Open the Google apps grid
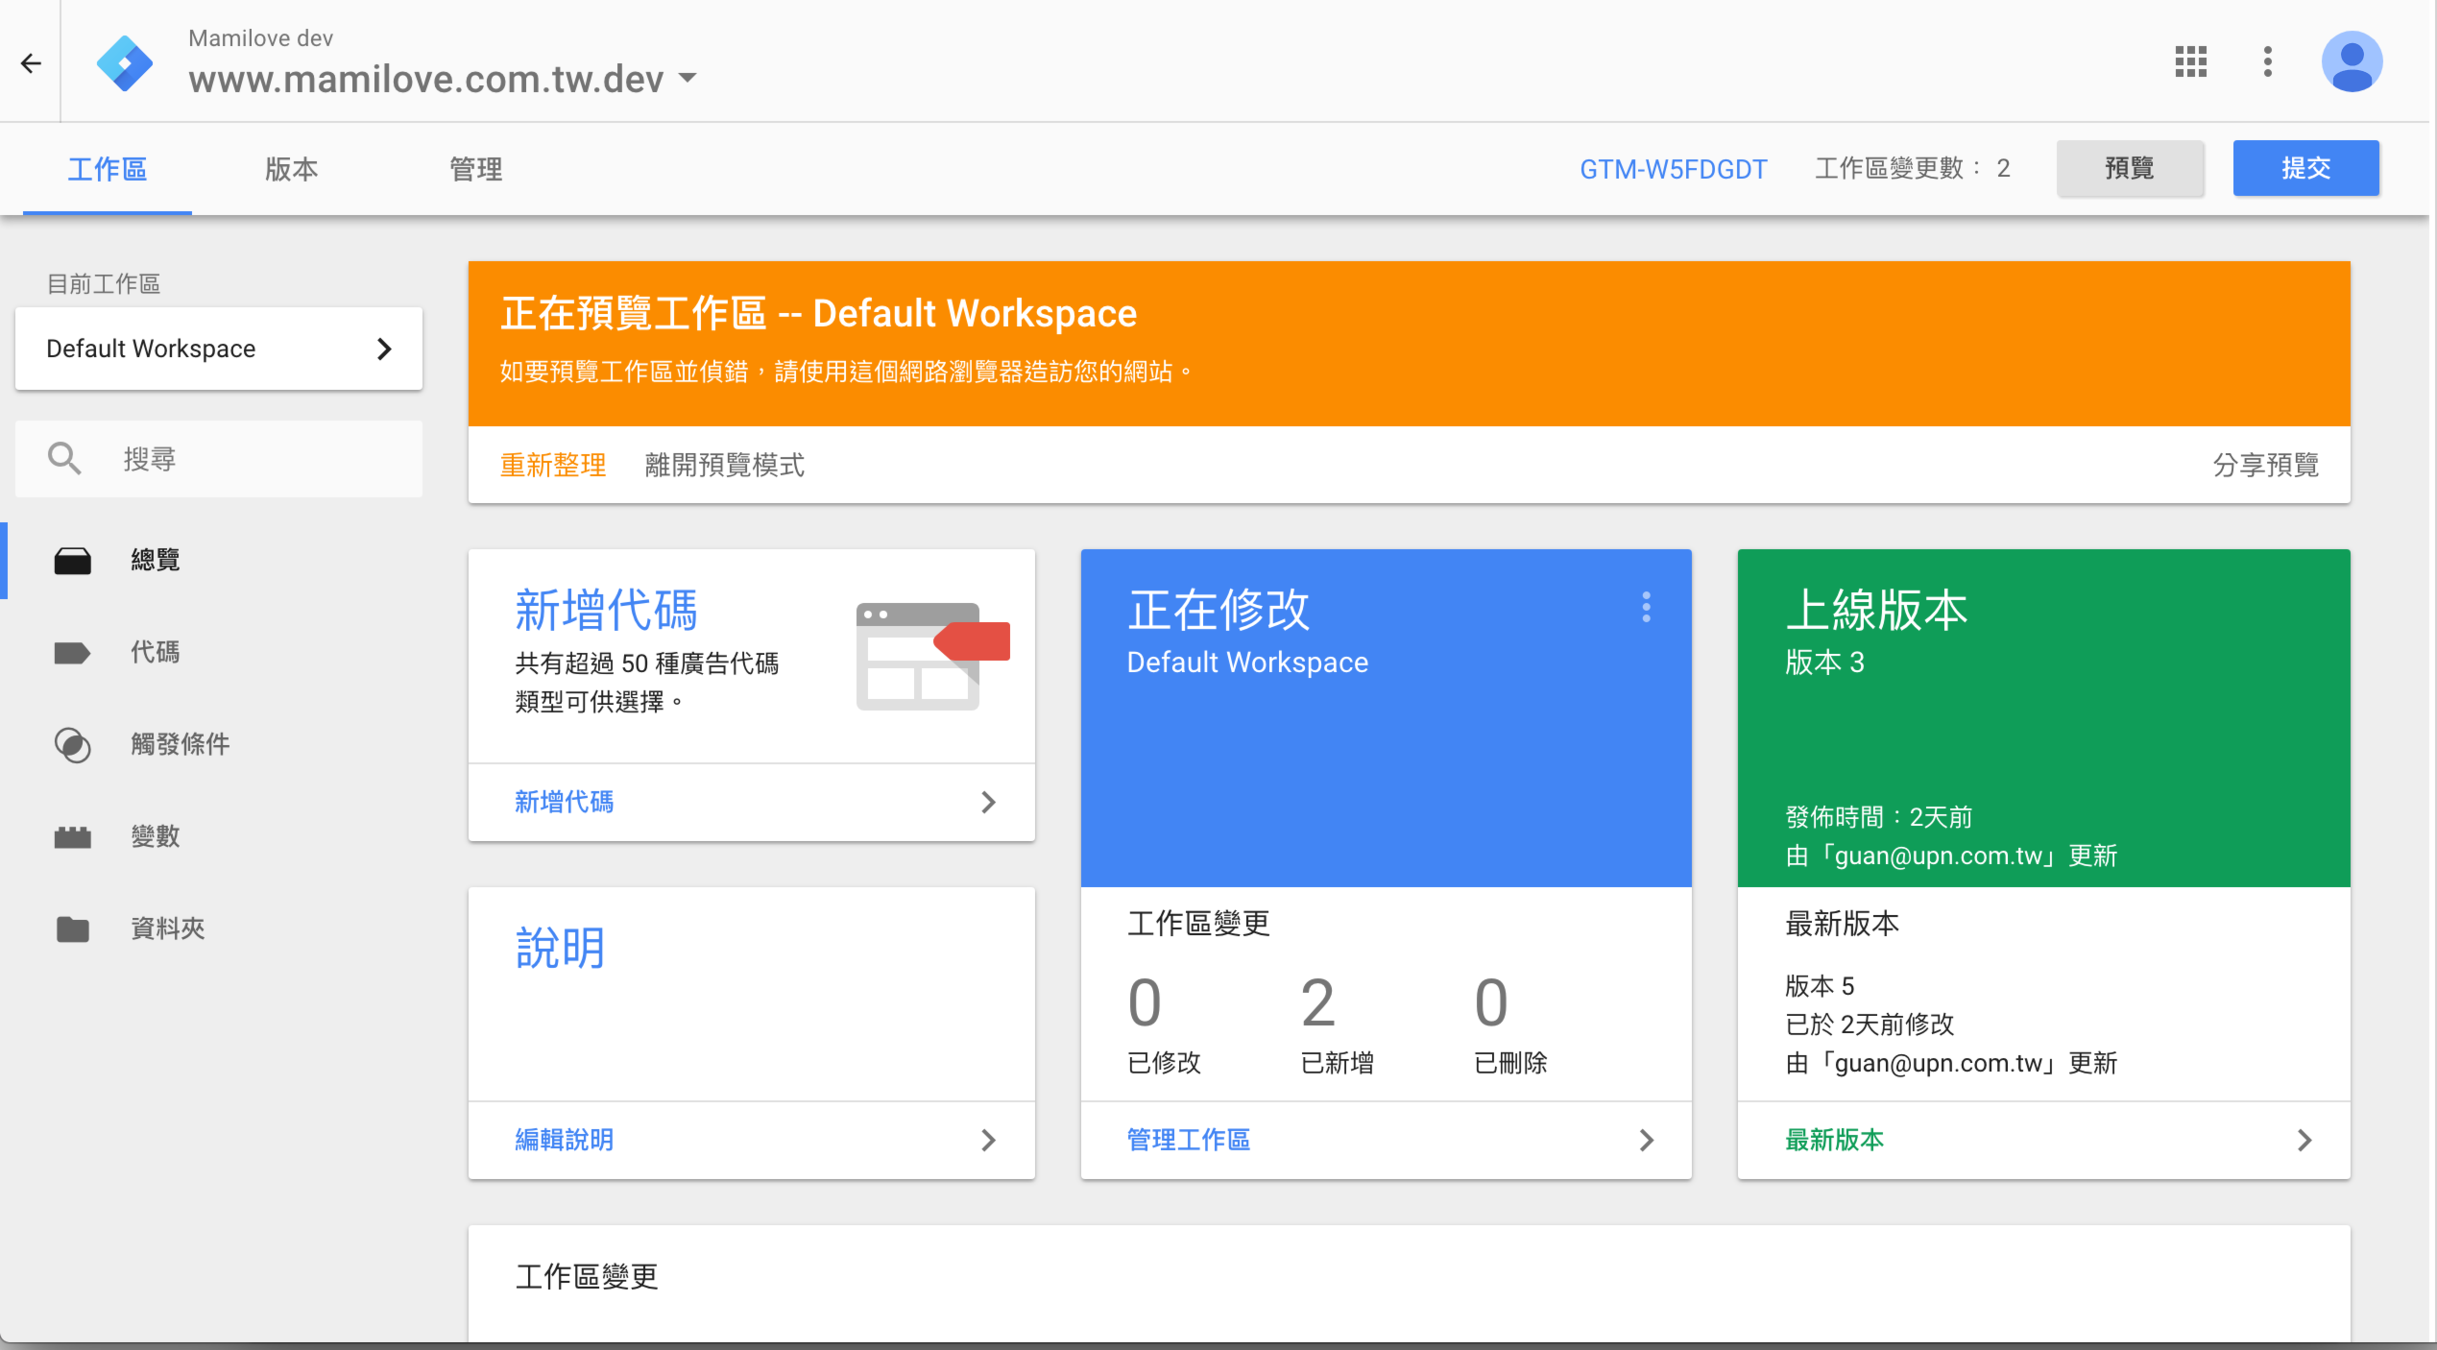This screenshot has width=2437, height=1350. pos(2190,62)
